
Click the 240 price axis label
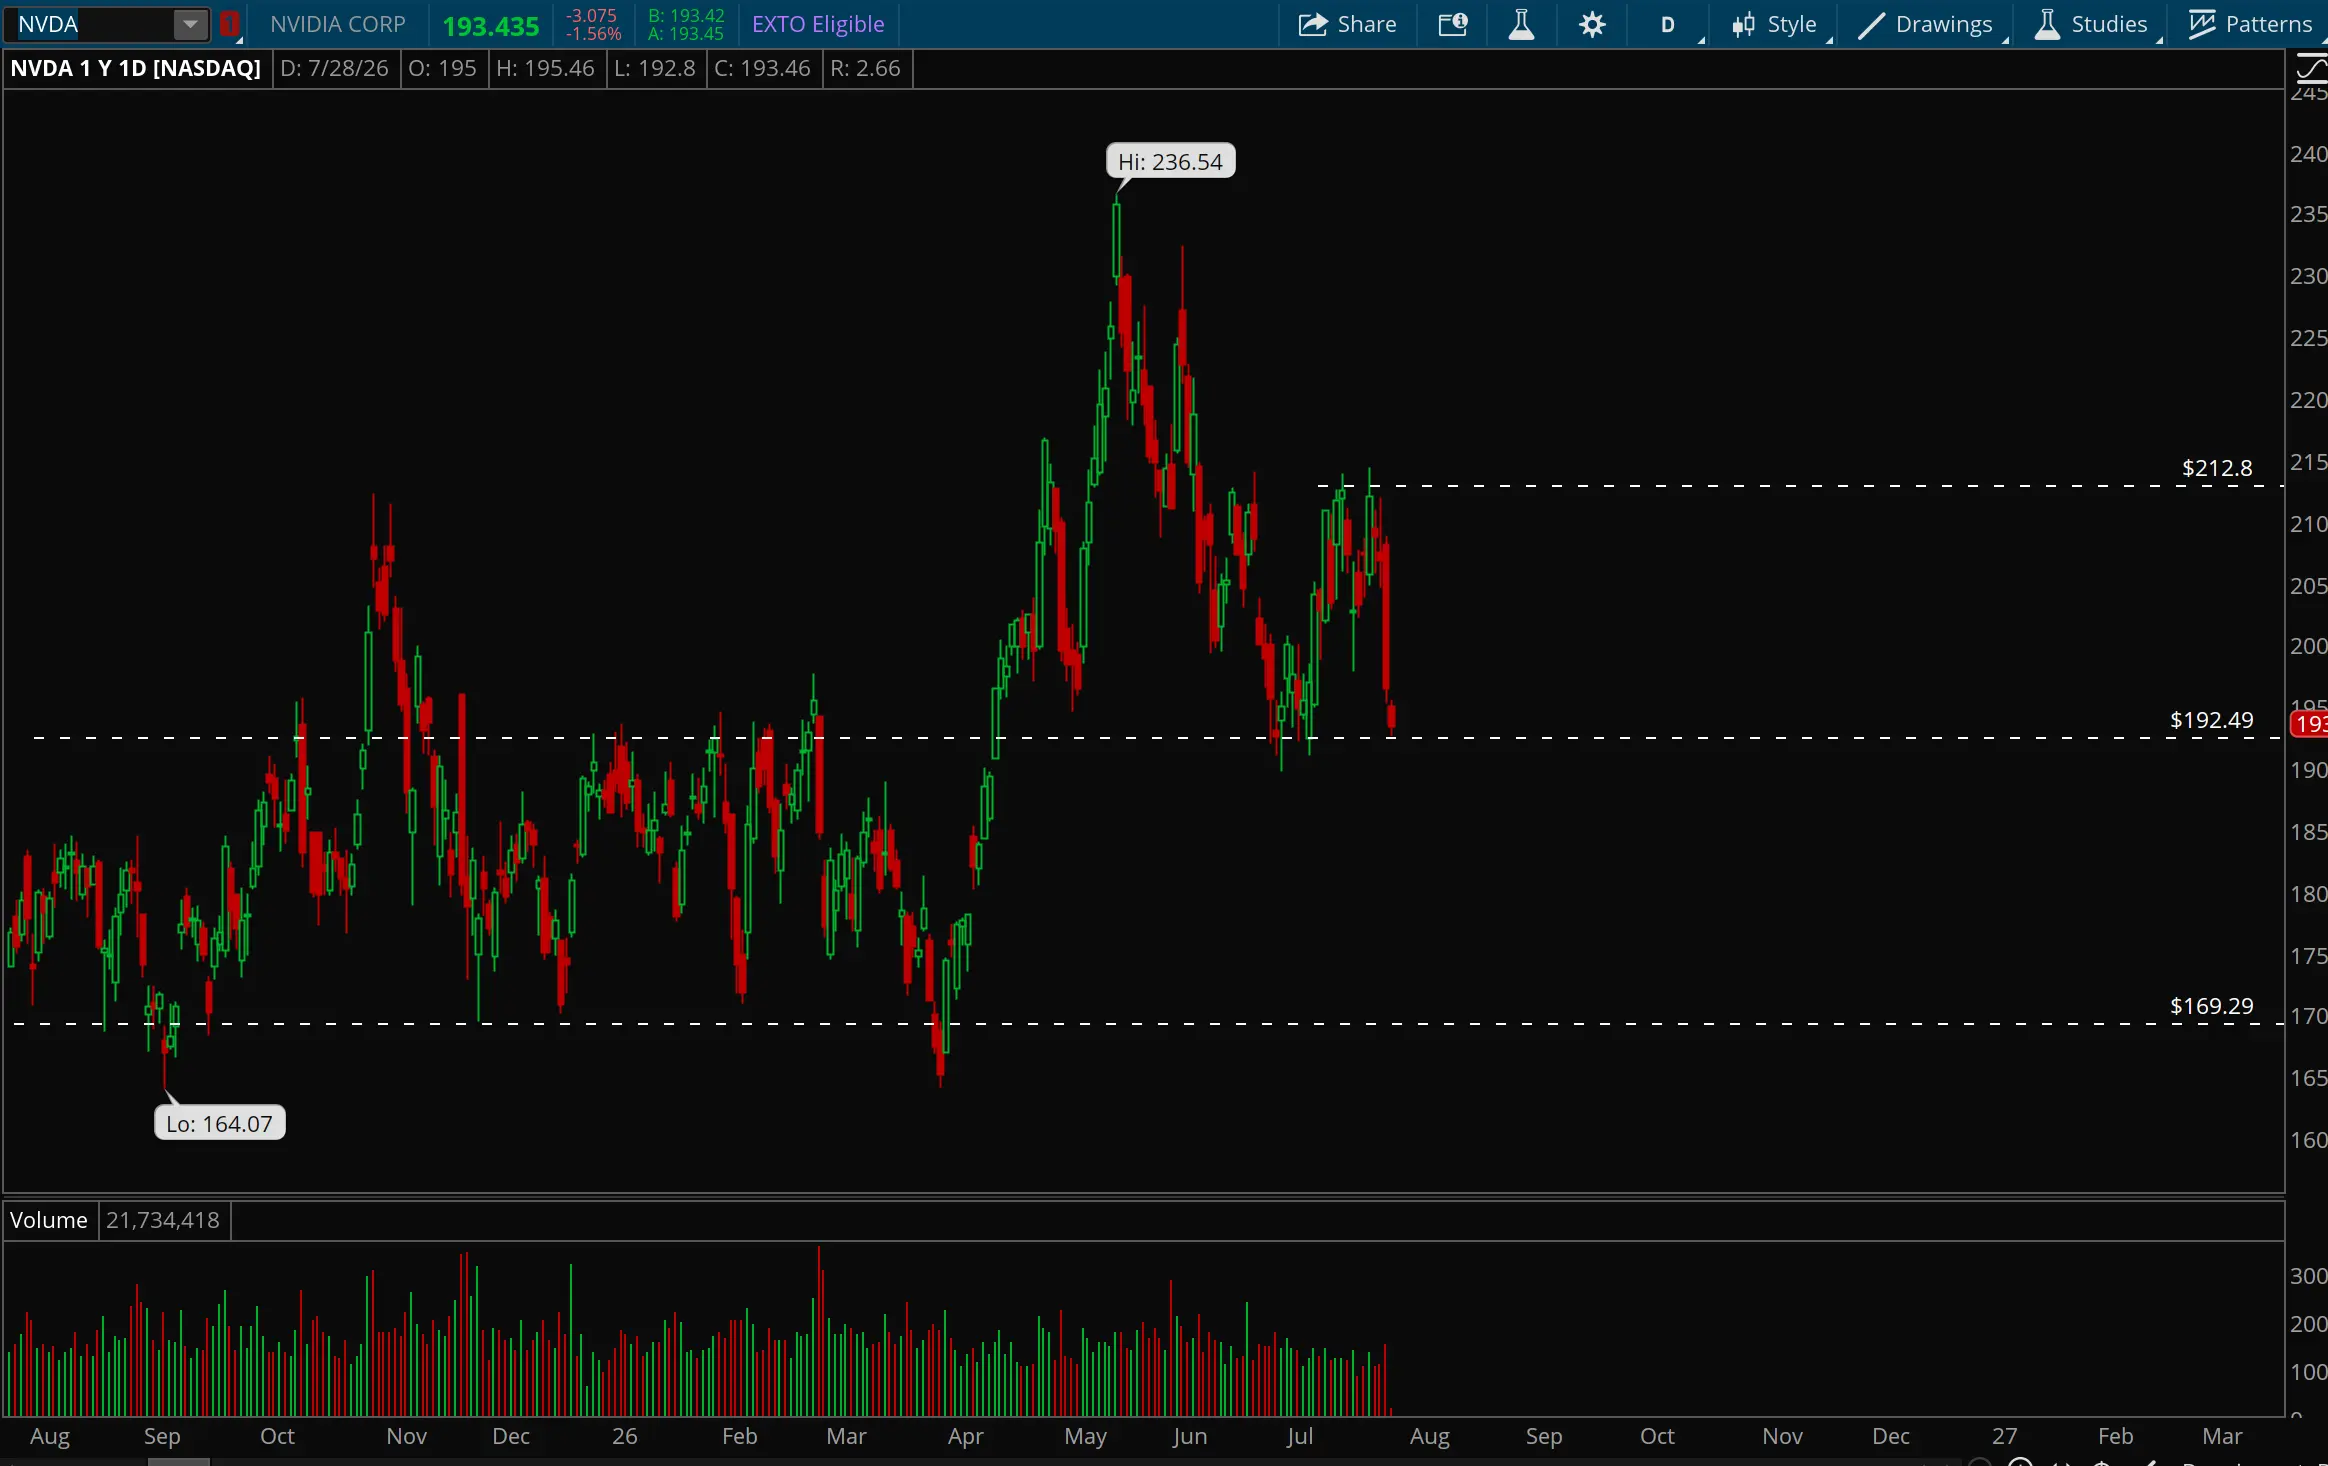point(2308,154)
